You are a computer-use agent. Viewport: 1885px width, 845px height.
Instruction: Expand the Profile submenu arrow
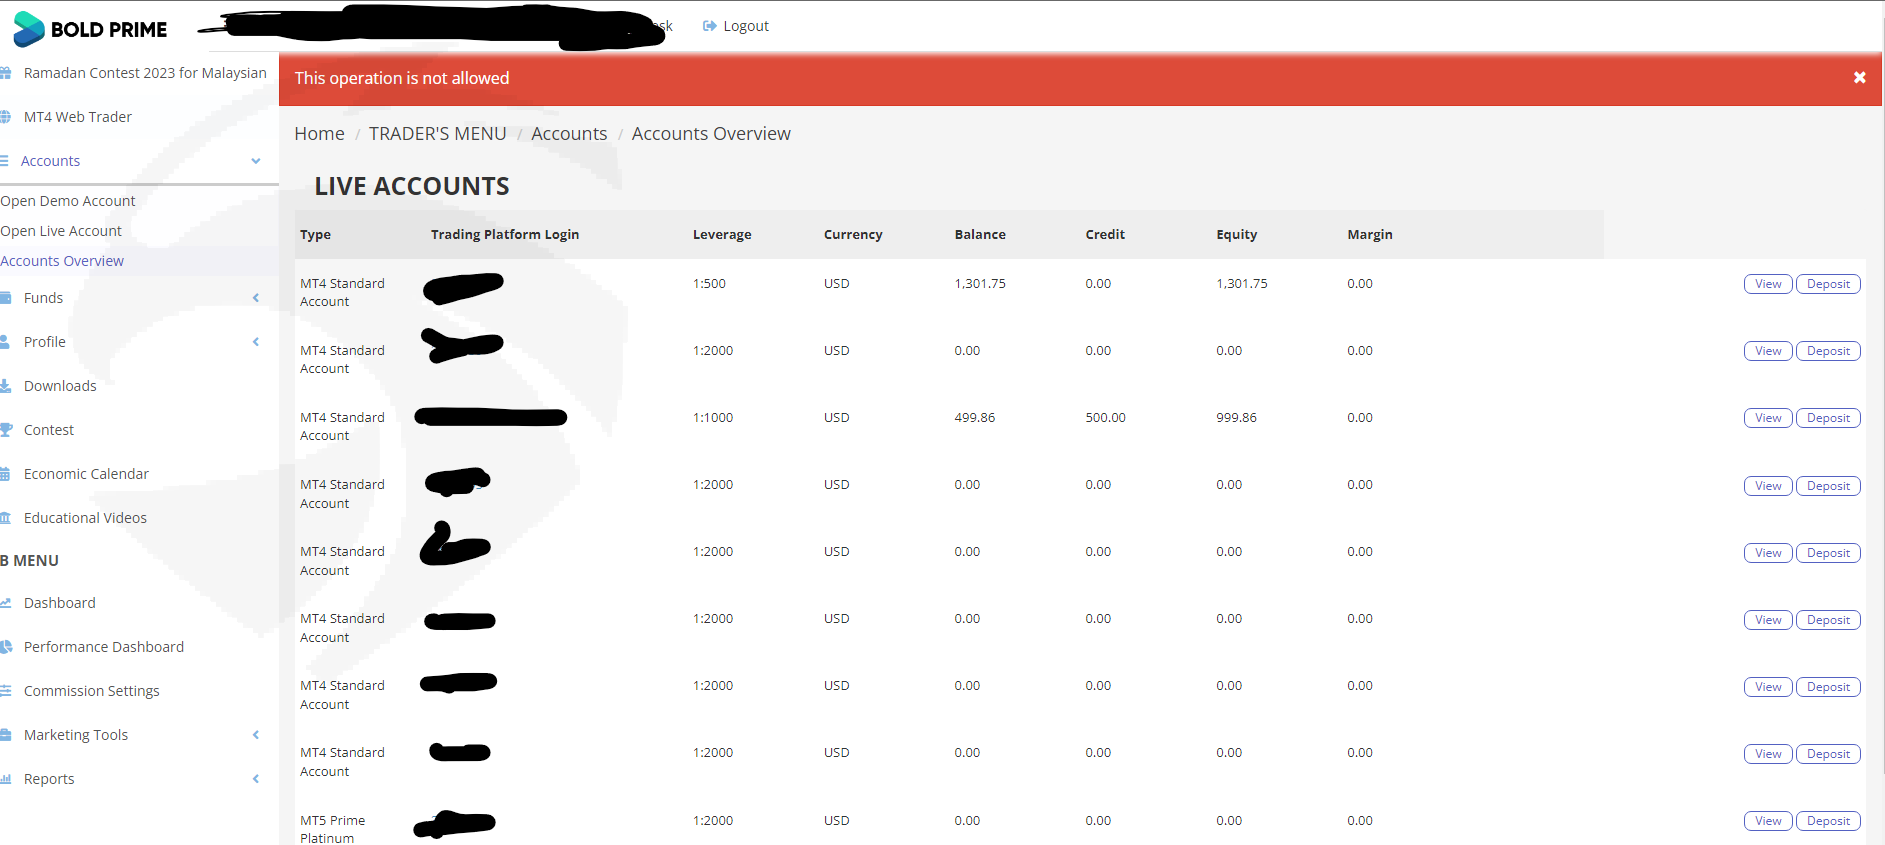tap(256, 342)
